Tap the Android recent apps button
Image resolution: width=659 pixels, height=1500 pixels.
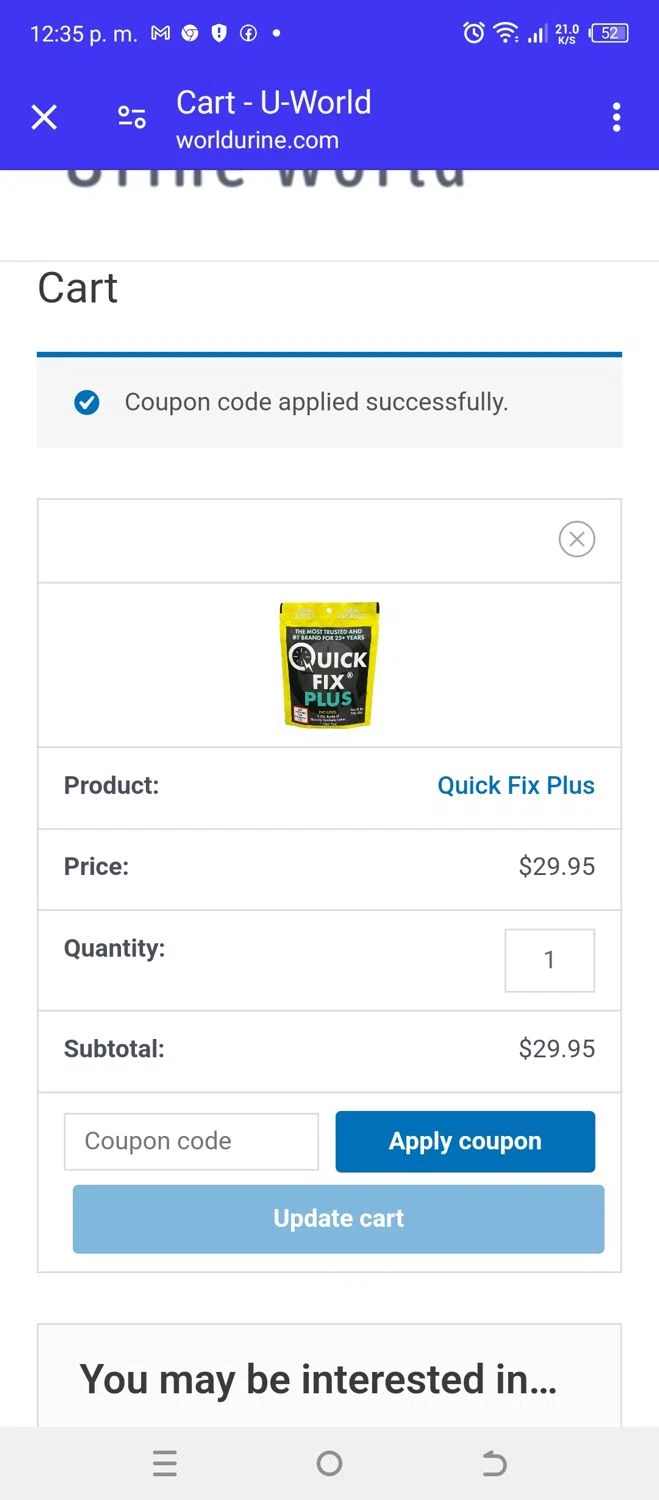pyautogui.click(x=165, y=1464)
